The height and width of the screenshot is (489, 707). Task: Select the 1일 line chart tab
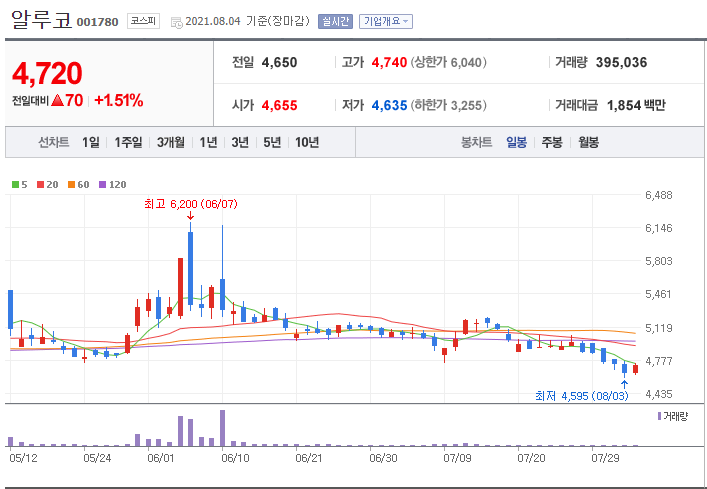click(x=91, y=143)
